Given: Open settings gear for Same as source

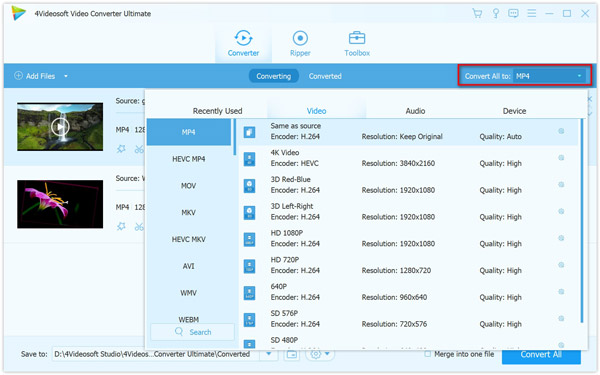Looking at the screenshot, I should 561,131.
